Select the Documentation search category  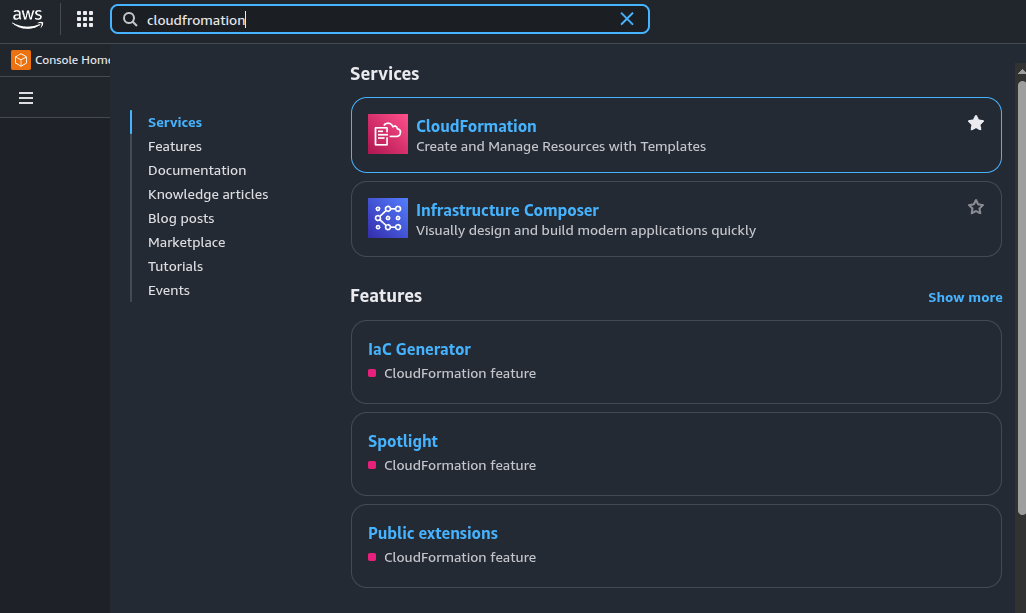point(197,170)
